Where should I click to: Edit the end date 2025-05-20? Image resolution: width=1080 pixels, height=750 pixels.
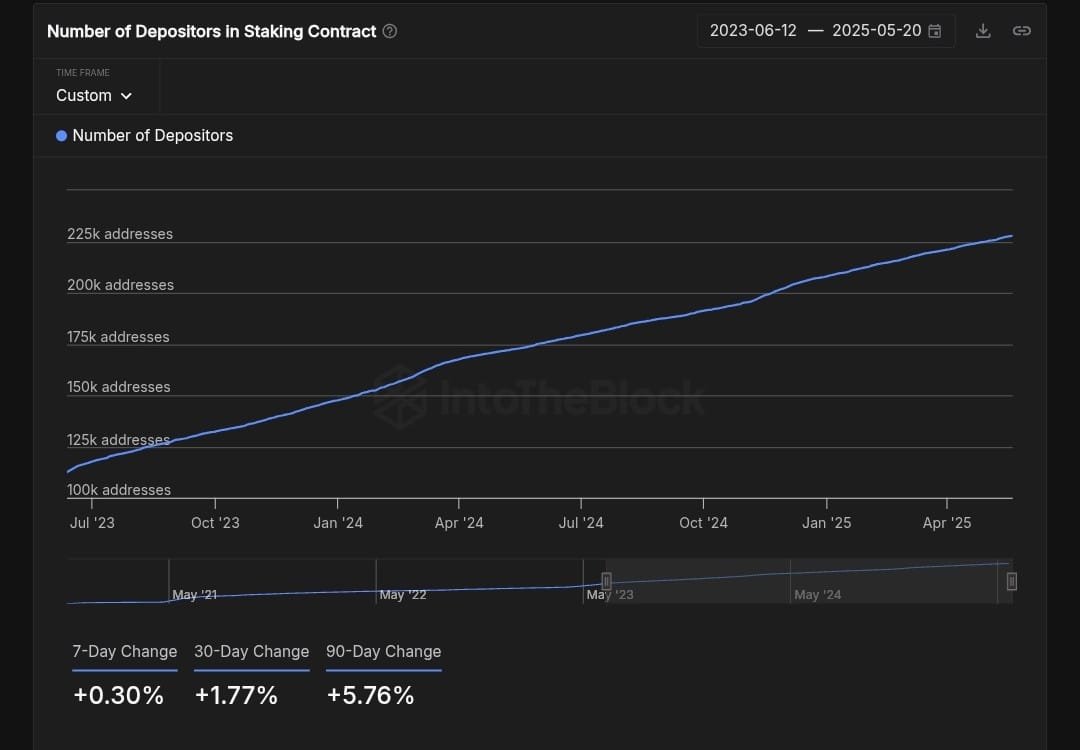pyautogui.click(x=877, y=31)
